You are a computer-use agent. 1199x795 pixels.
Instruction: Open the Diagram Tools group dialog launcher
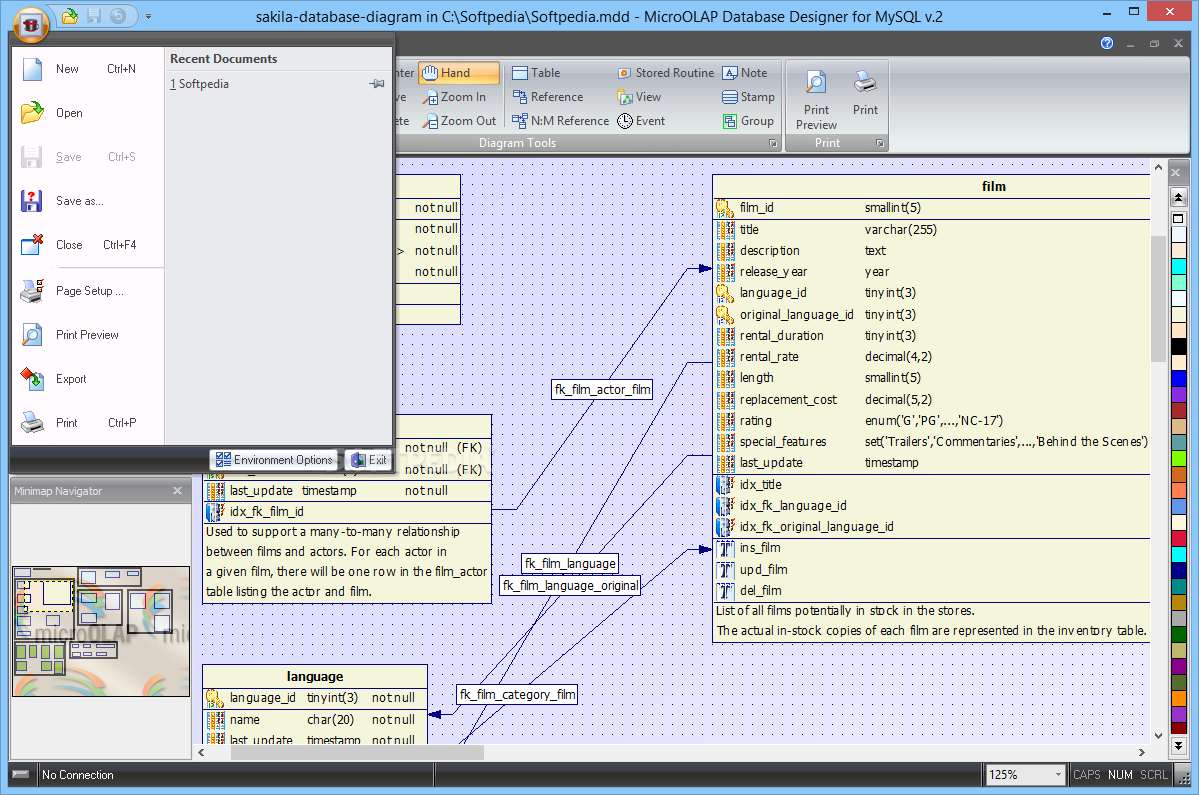772,144
